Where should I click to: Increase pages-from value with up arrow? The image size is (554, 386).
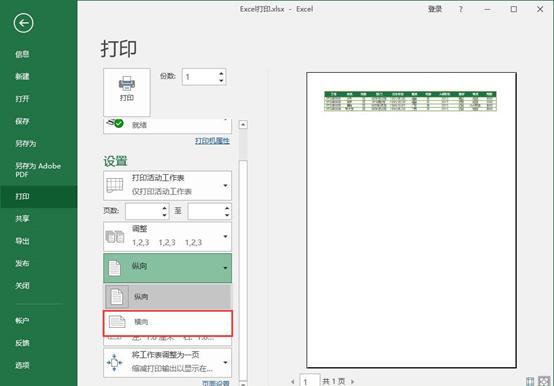coord(165,208)
